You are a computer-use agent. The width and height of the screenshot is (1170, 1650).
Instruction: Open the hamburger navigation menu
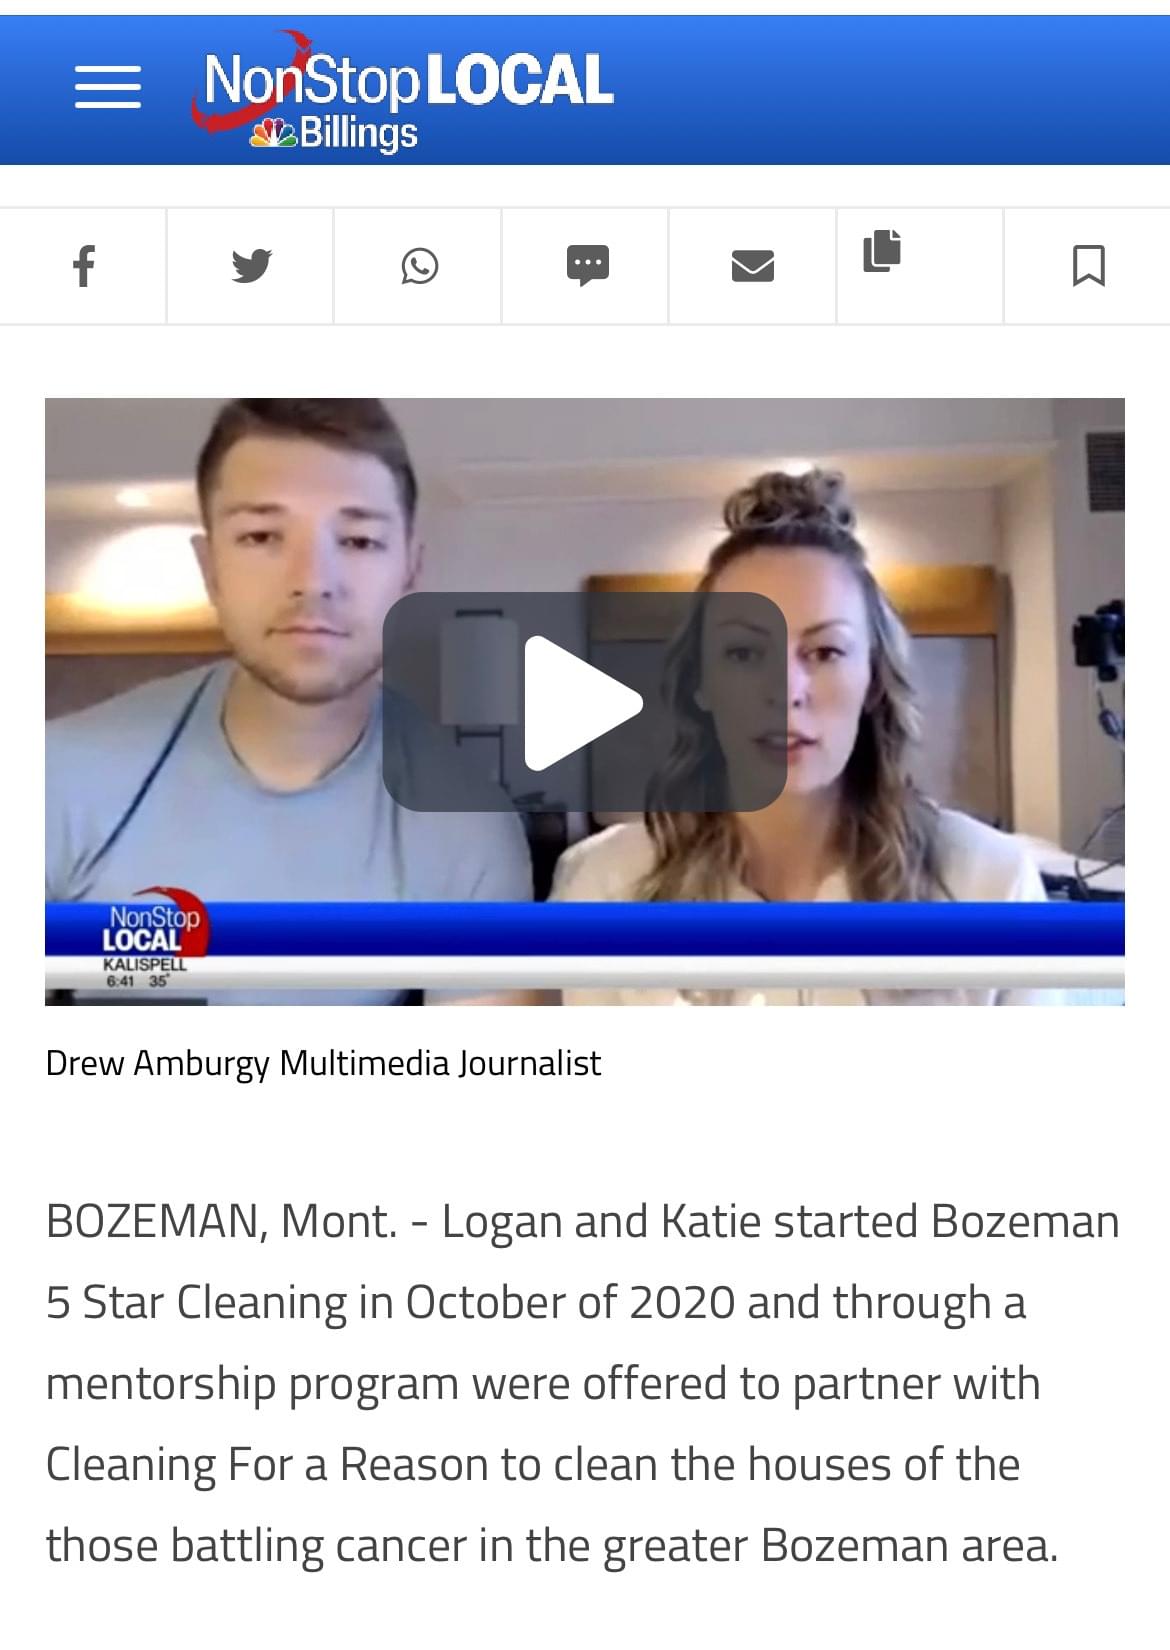tap(108, 87)
